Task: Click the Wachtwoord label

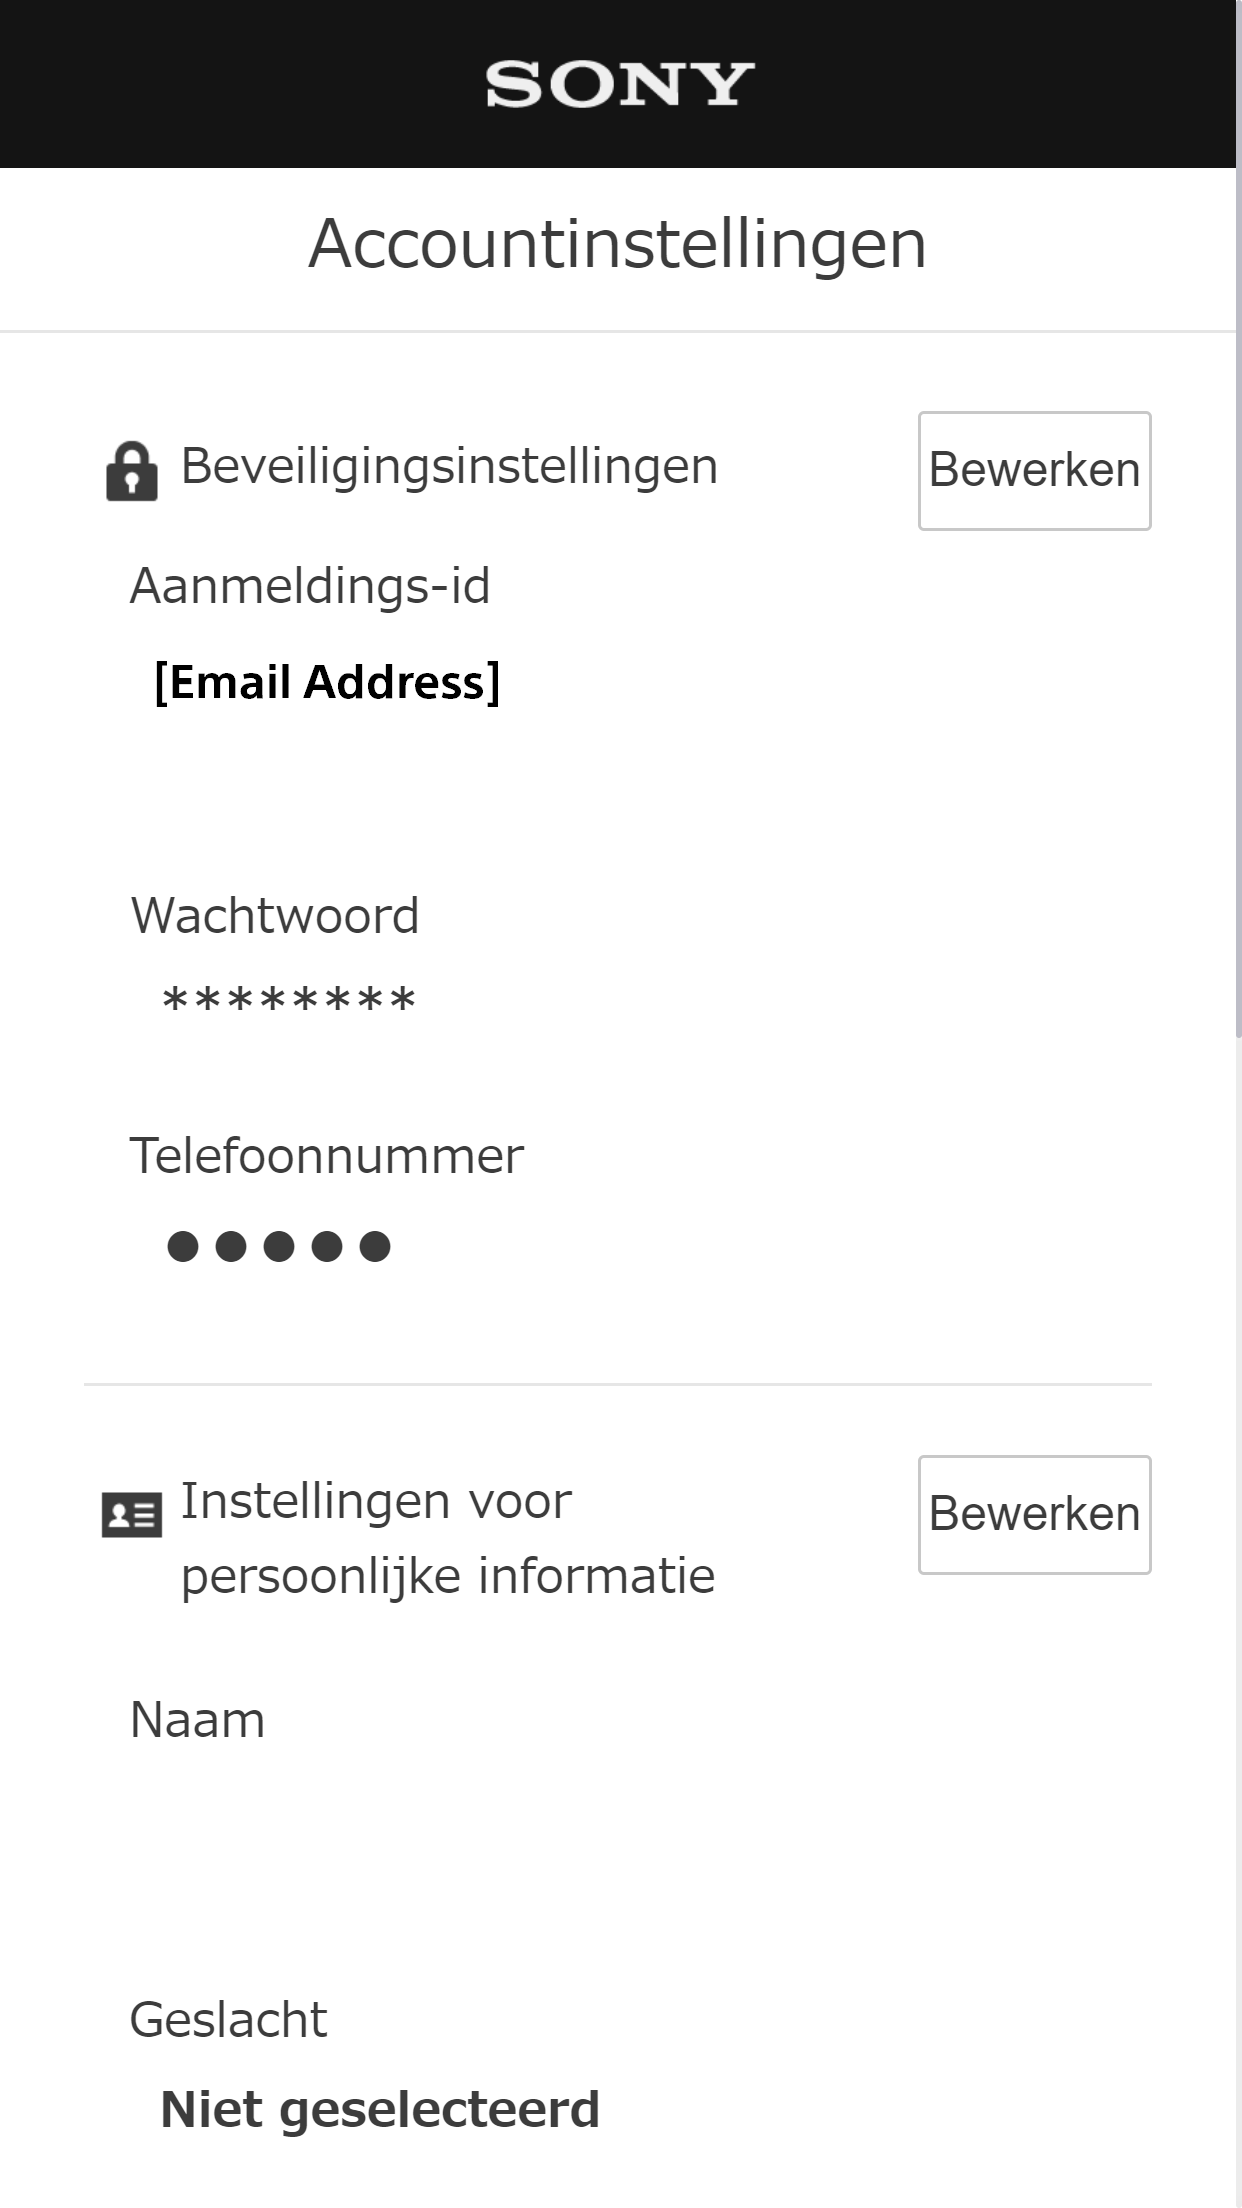Action: click(275, 916)
